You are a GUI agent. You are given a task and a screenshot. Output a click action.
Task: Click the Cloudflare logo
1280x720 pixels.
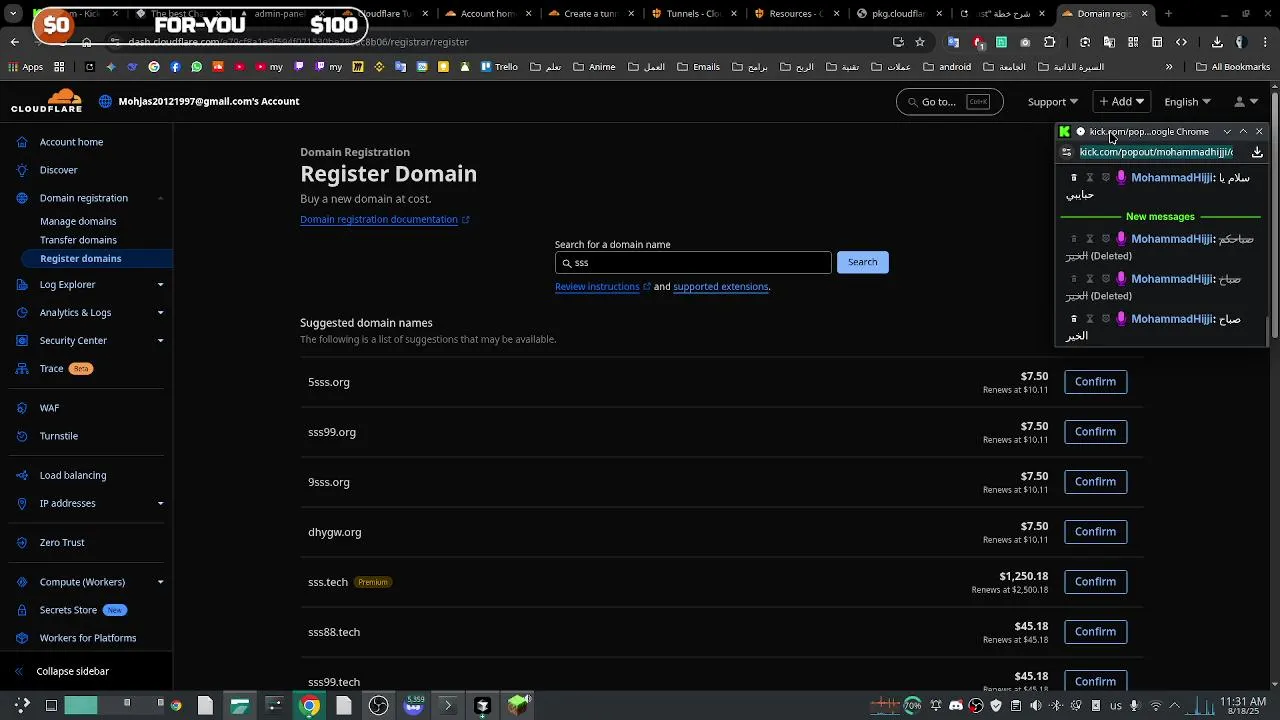[x=46, y=101]
